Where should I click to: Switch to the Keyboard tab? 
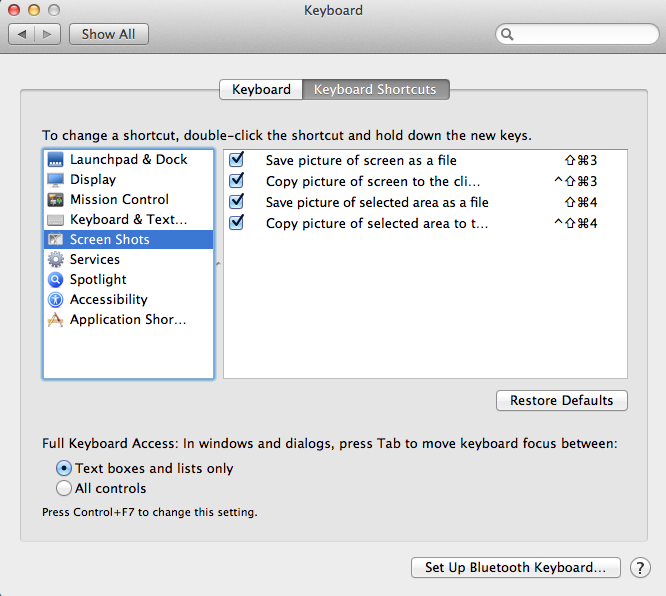point(261,89)
